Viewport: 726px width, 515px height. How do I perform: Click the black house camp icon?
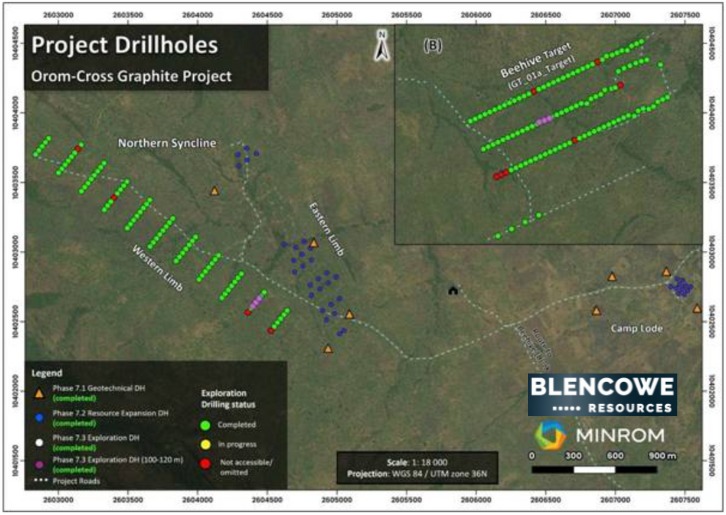pos(453,290)
